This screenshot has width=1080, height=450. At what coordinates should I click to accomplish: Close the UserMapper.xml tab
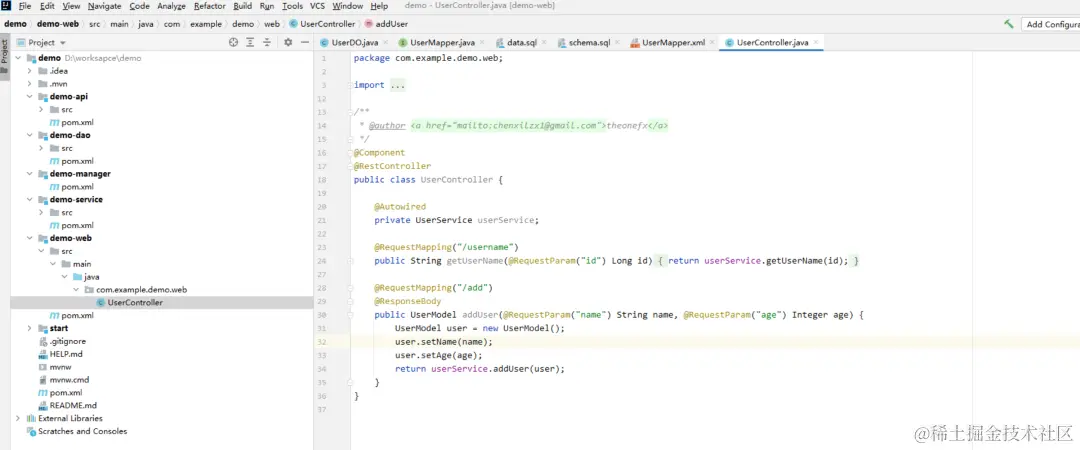point(712,42)
